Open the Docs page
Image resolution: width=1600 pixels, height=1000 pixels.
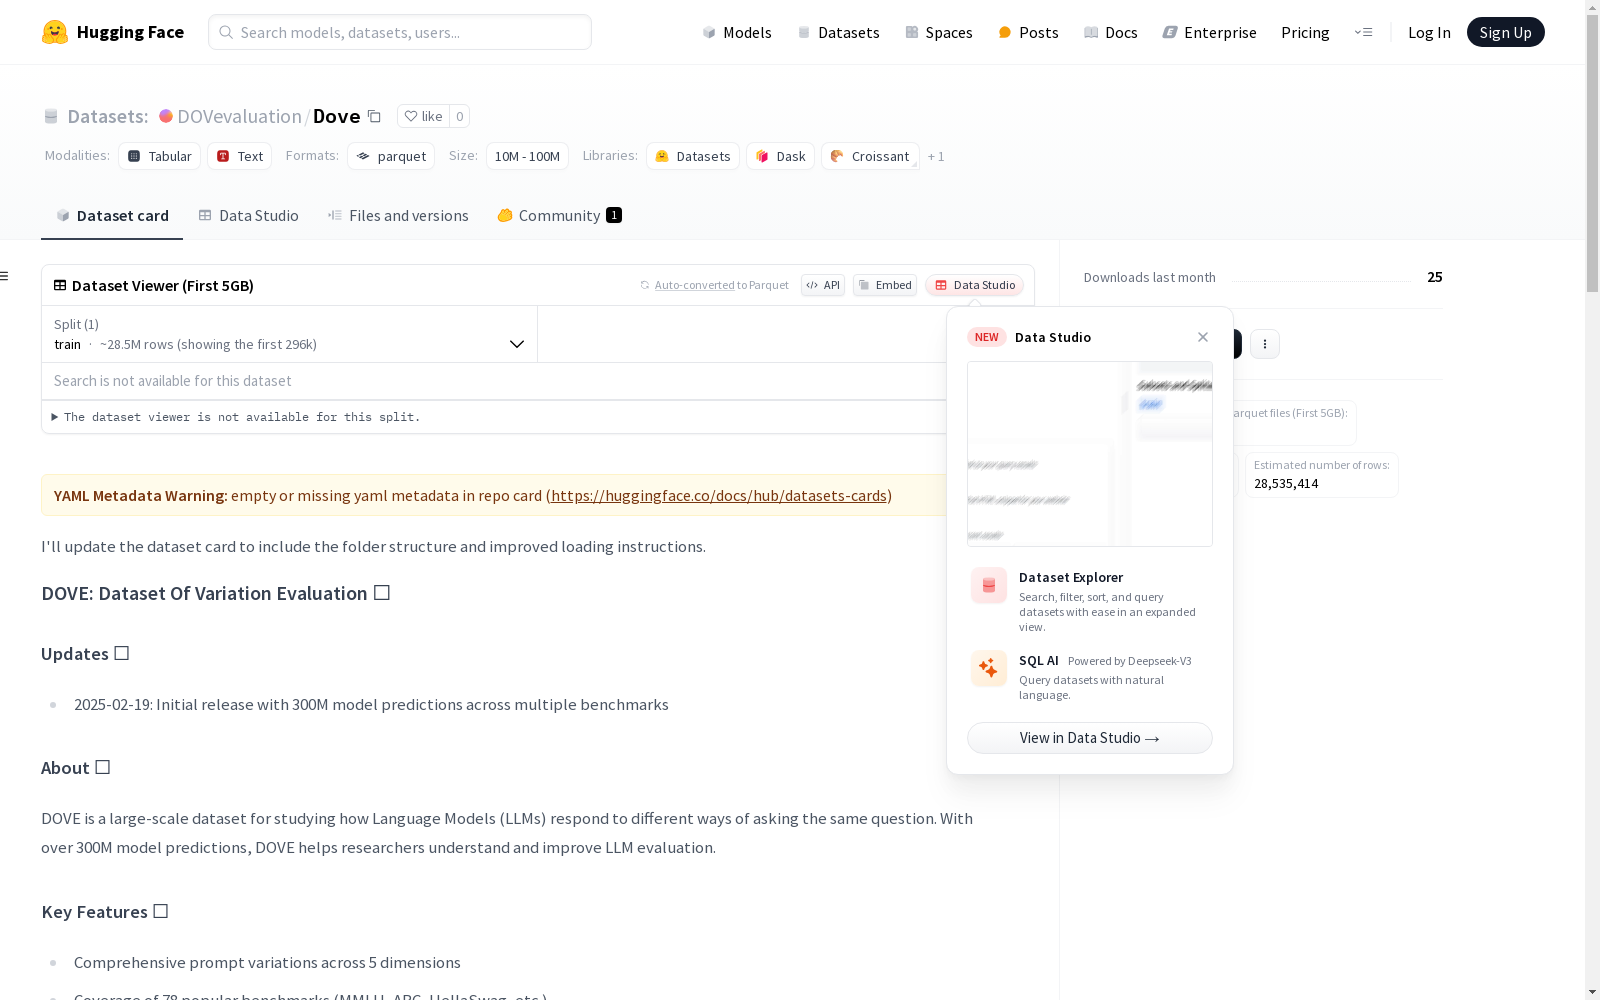coord(1111,32)
